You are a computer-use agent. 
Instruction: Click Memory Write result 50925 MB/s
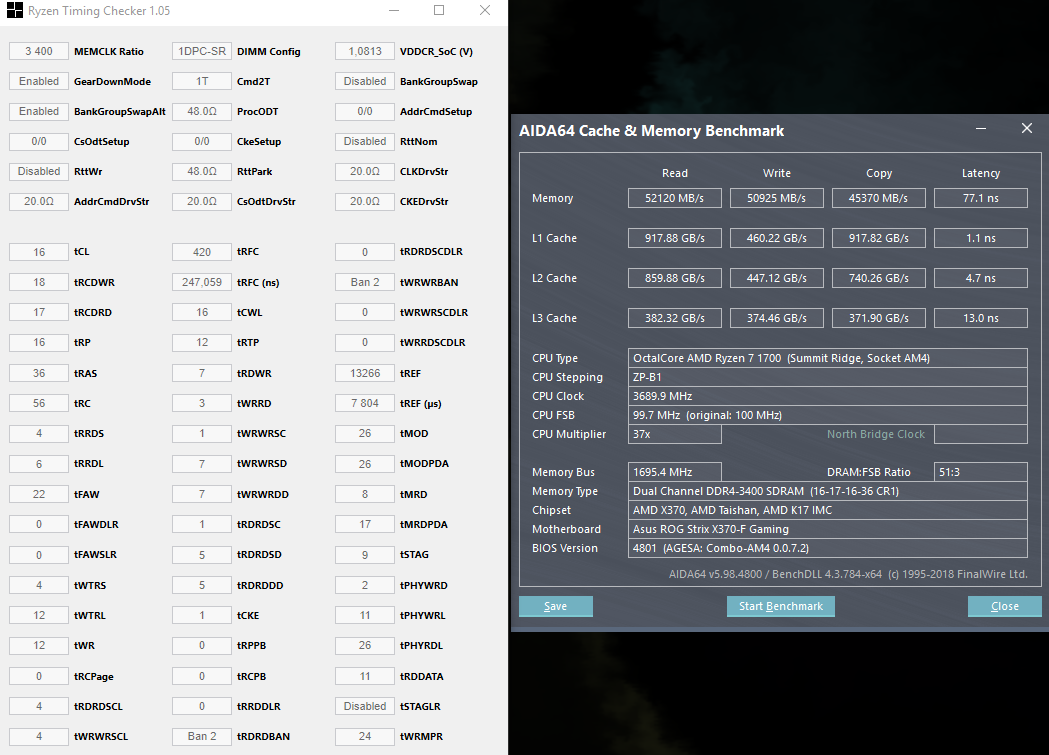[776, 198]
